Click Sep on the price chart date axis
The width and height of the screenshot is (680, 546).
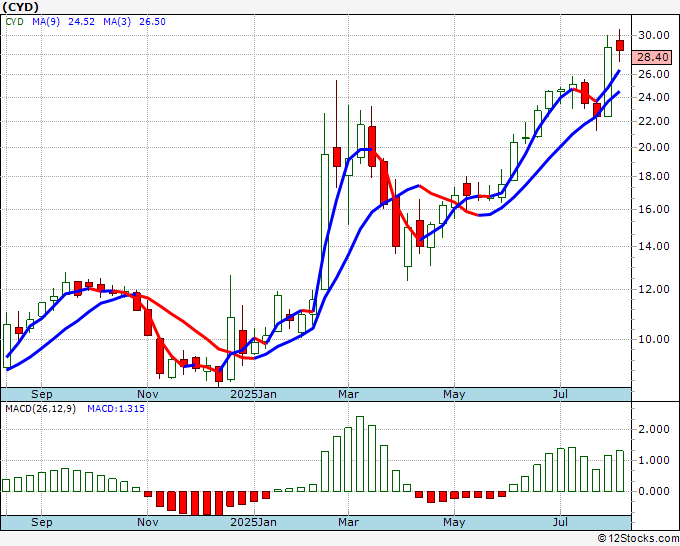(x=42, y=394)
